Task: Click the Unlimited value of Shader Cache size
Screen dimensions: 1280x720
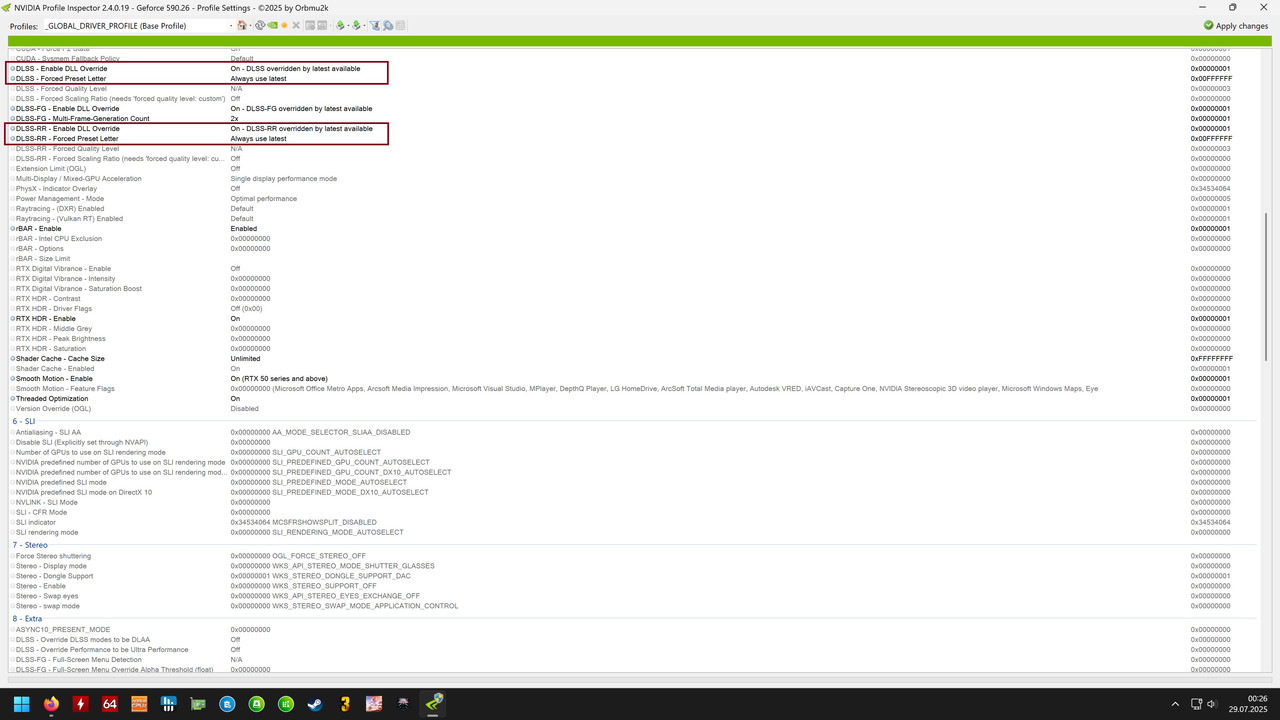Action: pos(245,359)
